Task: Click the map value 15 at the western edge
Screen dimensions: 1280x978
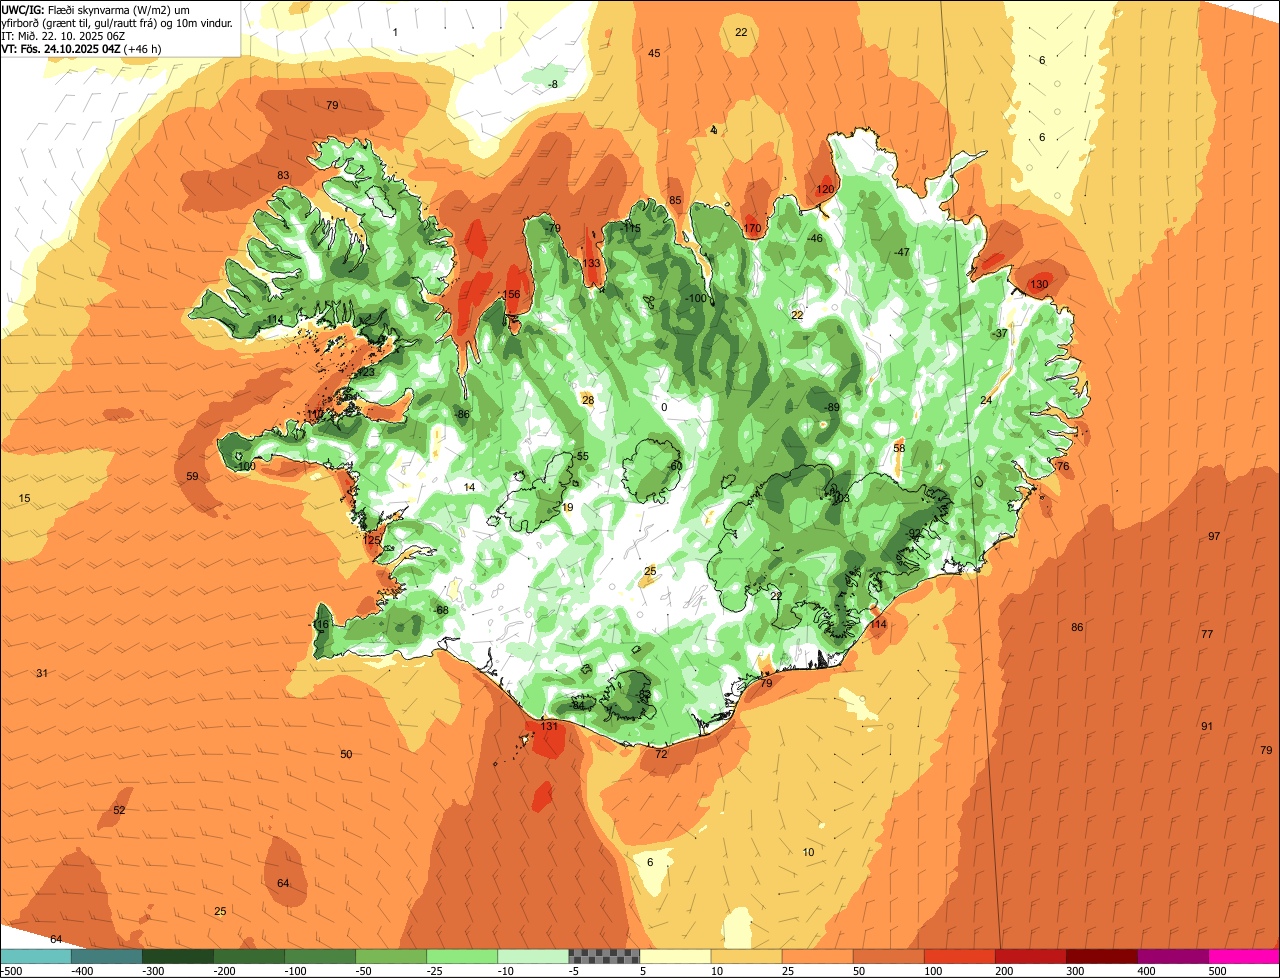Action: (25, 499)
